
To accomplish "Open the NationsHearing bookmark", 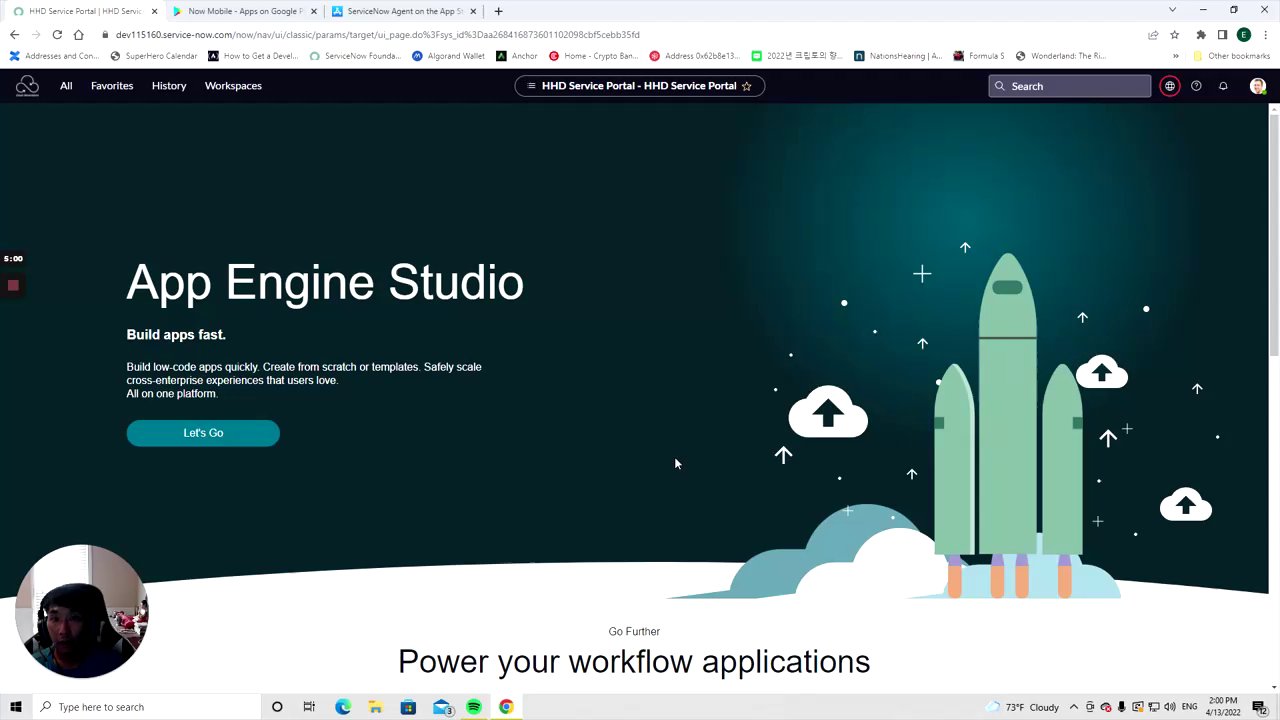I will pos(898,56).
